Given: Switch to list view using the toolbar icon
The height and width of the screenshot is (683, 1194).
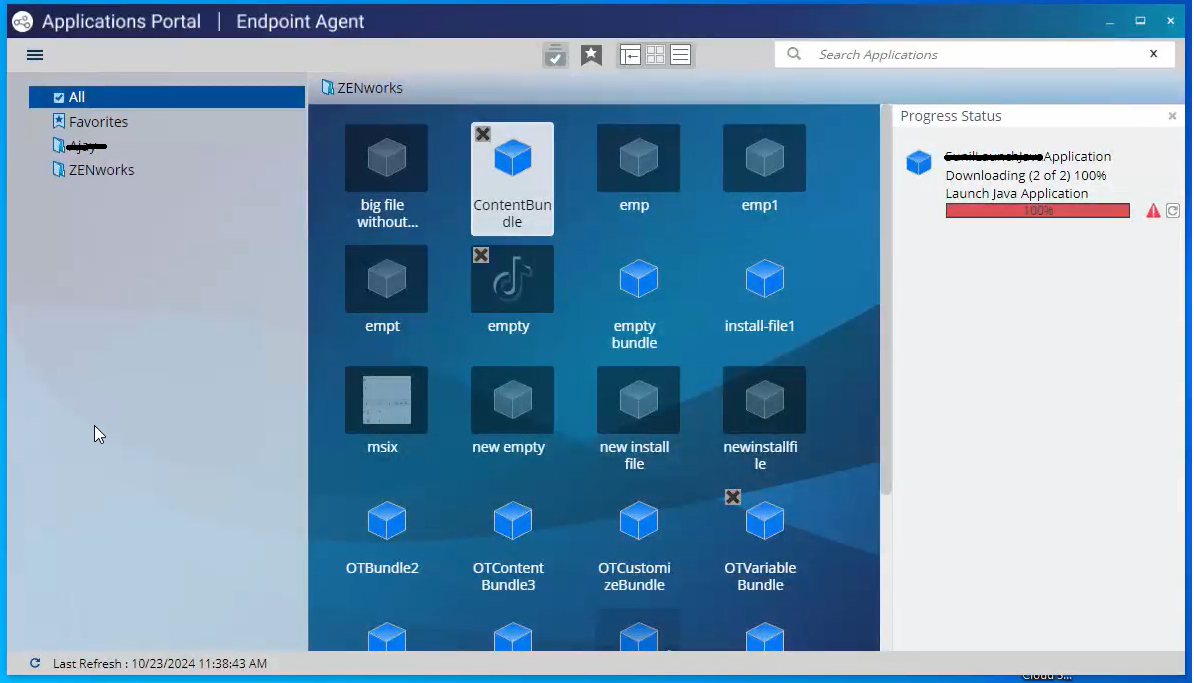Looking at the screenshot, I should [x=680, y=55].
